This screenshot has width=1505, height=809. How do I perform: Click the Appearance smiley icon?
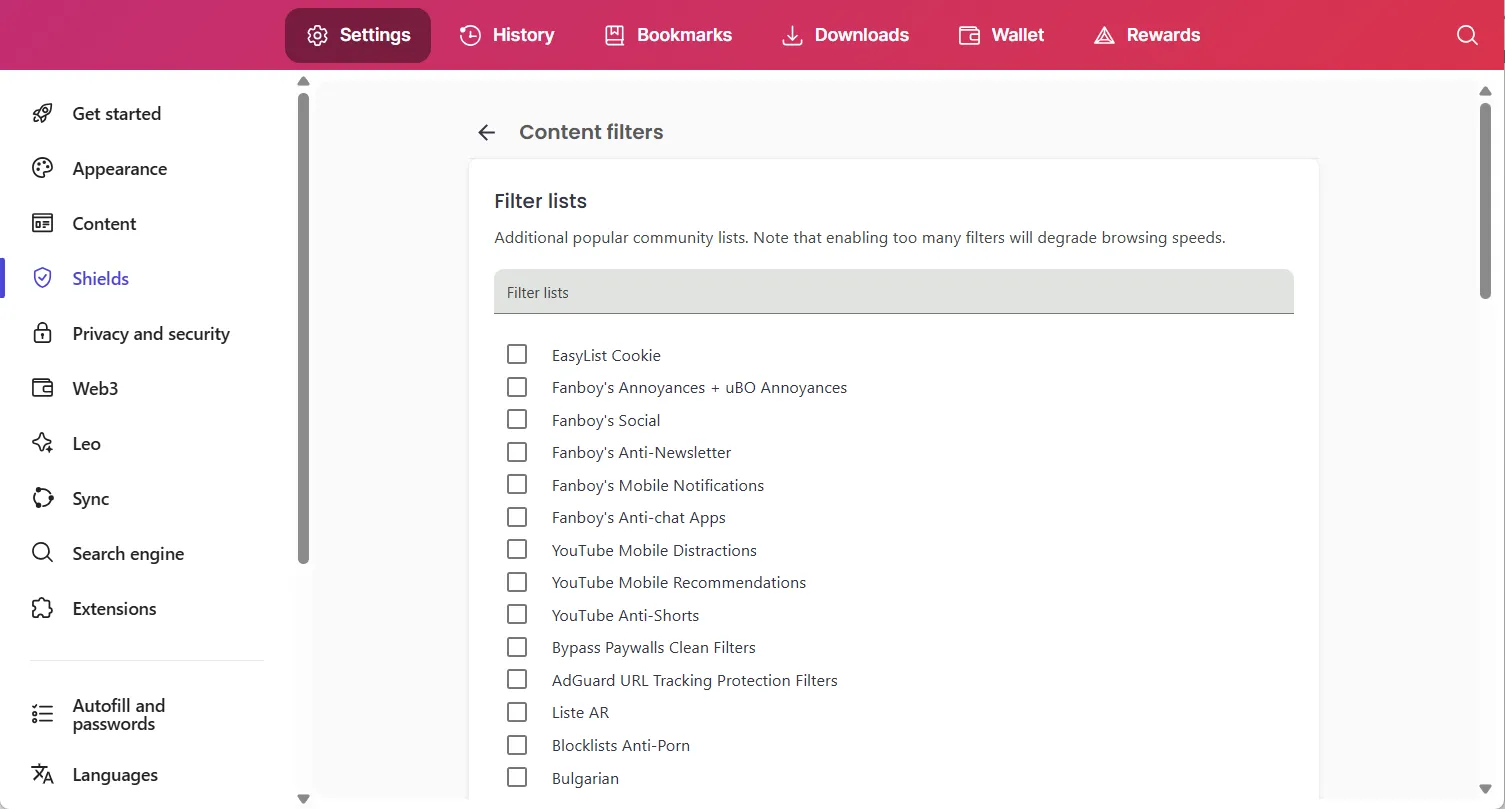41,168
